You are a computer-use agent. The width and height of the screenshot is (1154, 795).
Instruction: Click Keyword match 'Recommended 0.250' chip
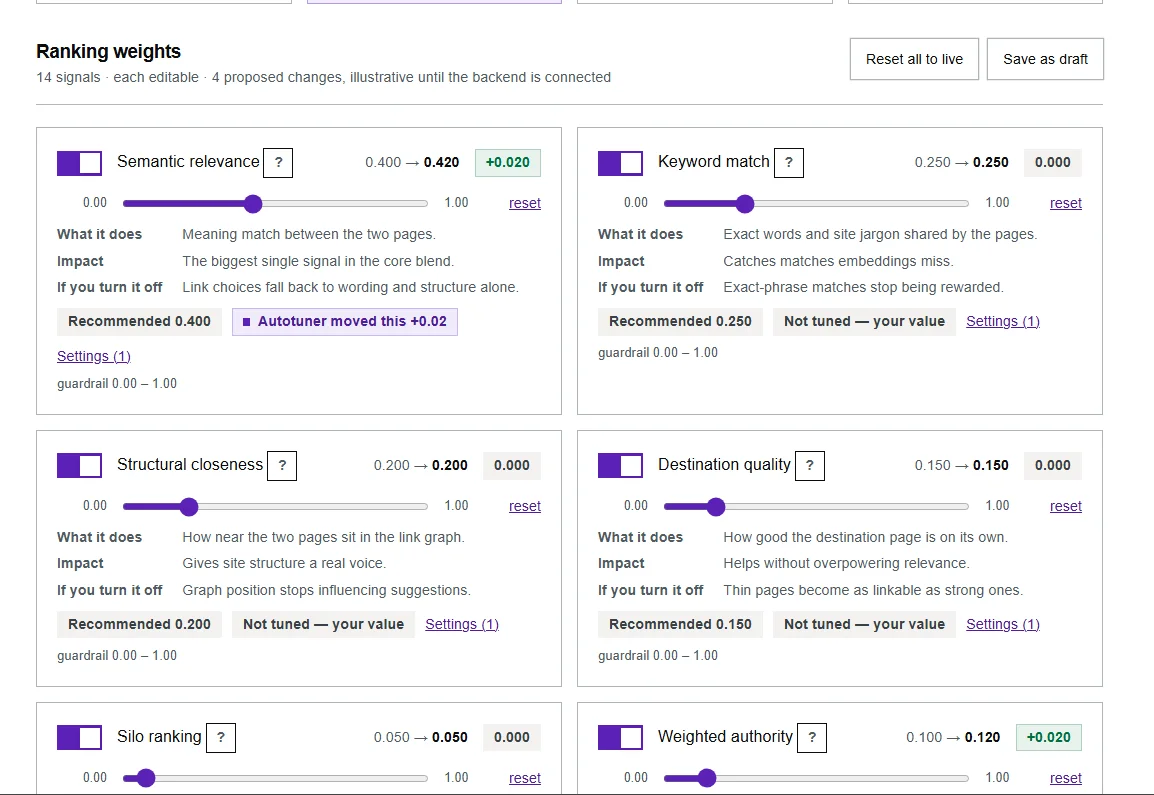[680, 322]
